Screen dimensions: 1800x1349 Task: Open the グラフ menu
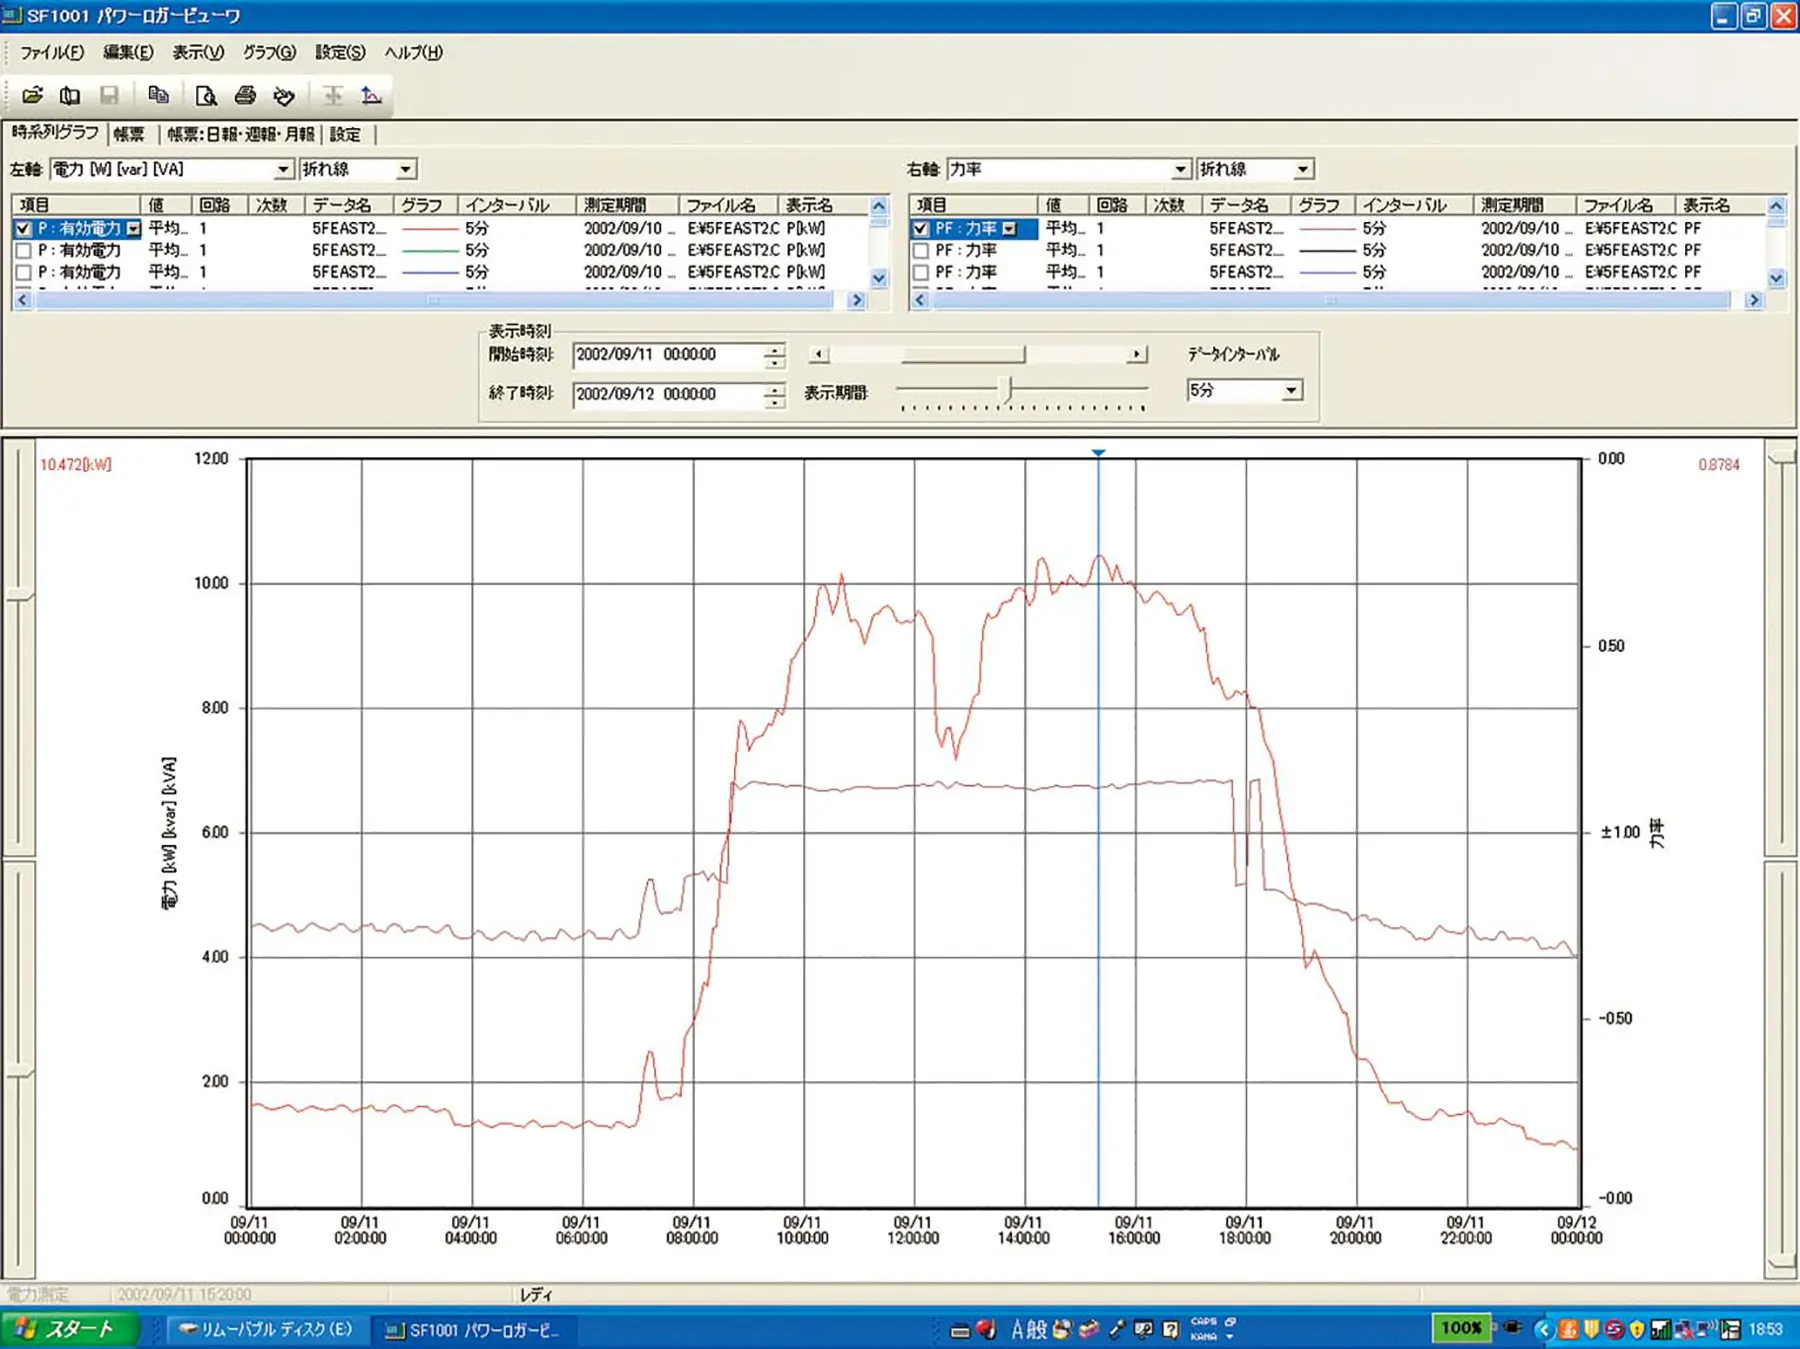(268, 52)
